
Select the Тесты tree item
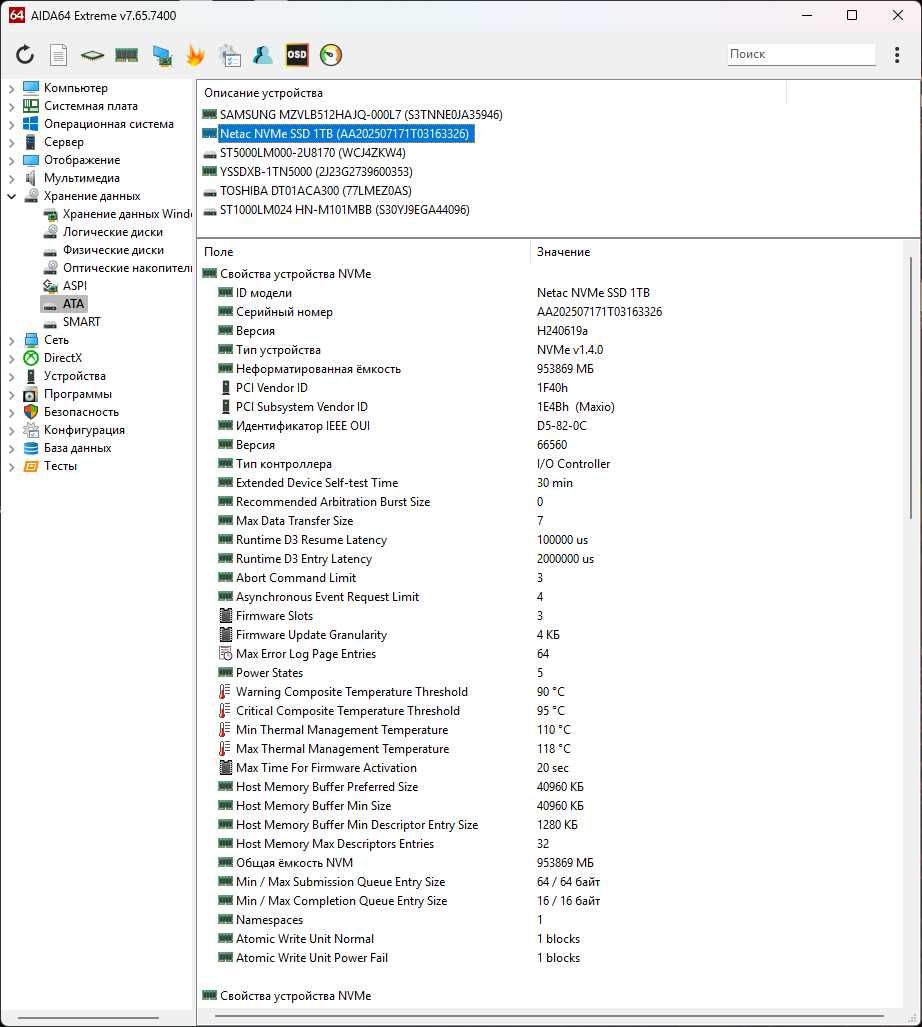(x=50, y=466)
